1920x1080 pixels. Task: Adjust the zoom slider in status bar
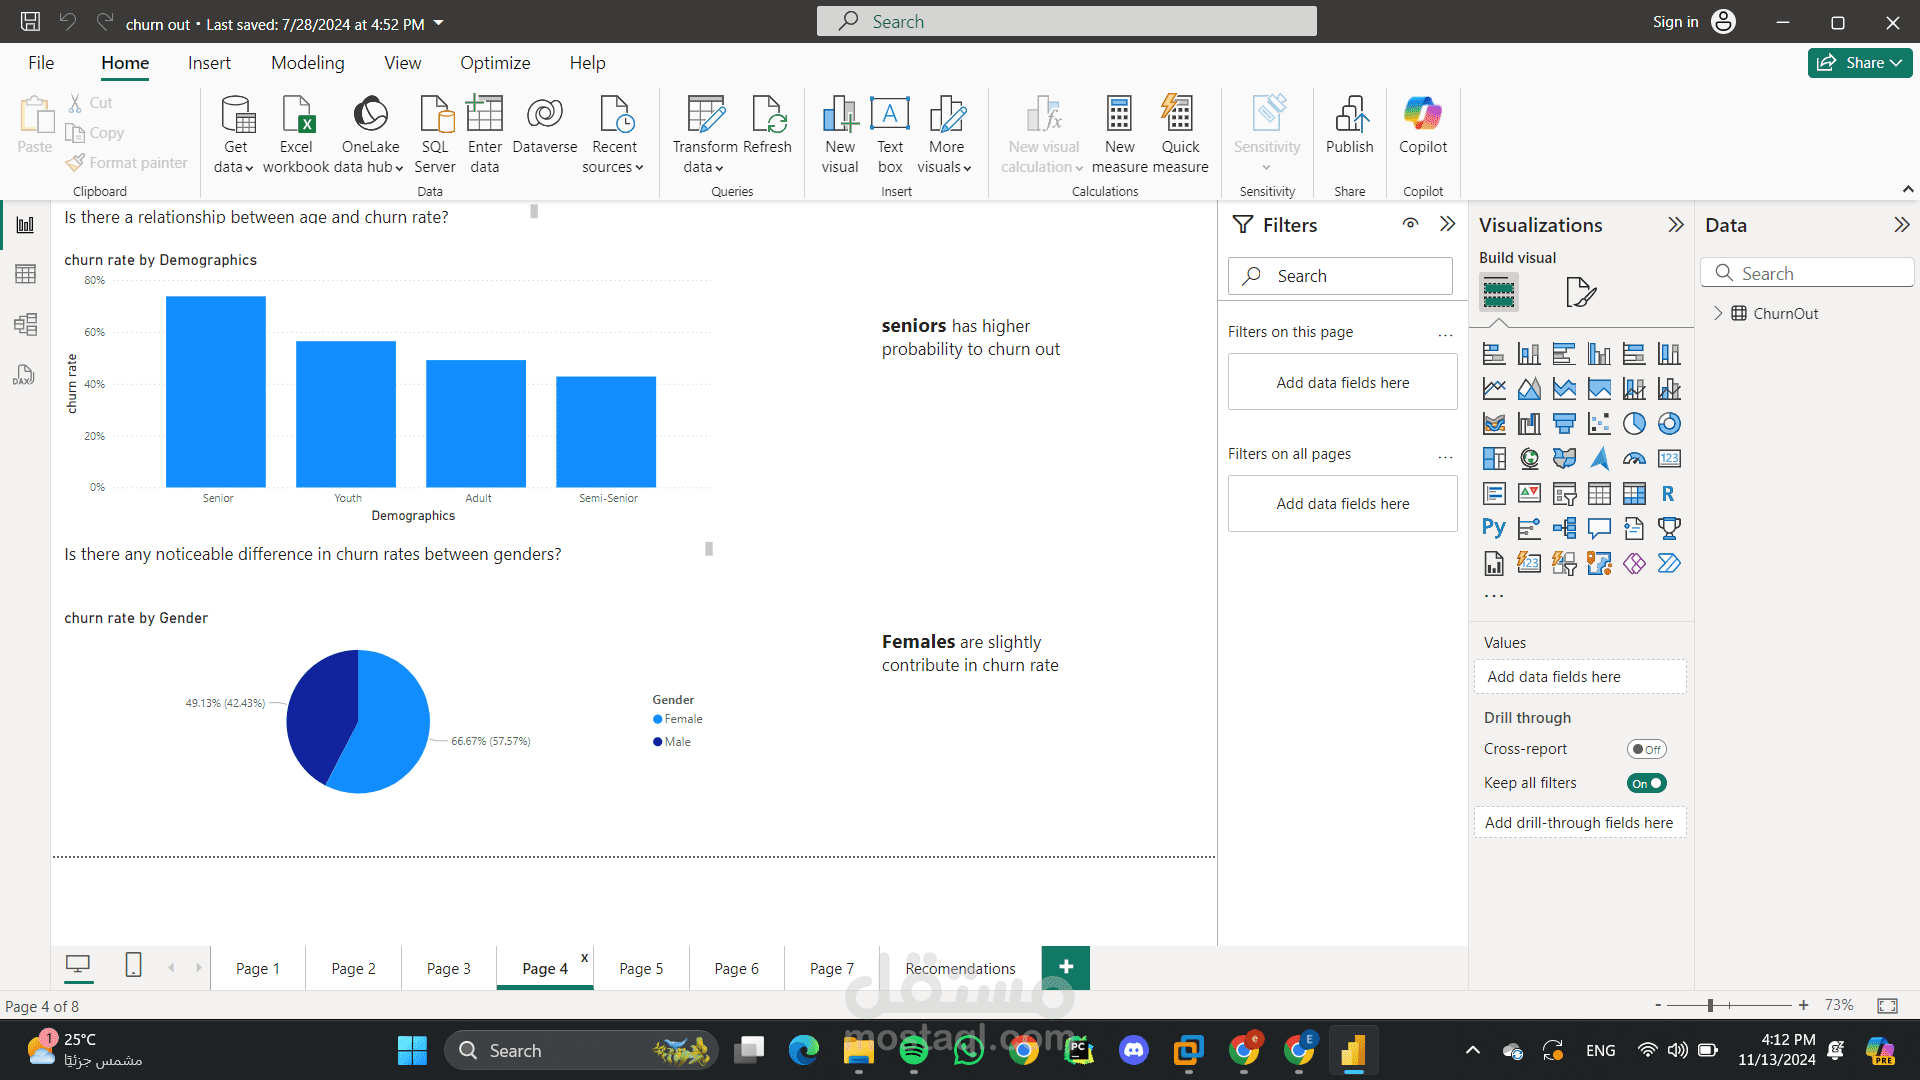click(x=1711, y=1005)
